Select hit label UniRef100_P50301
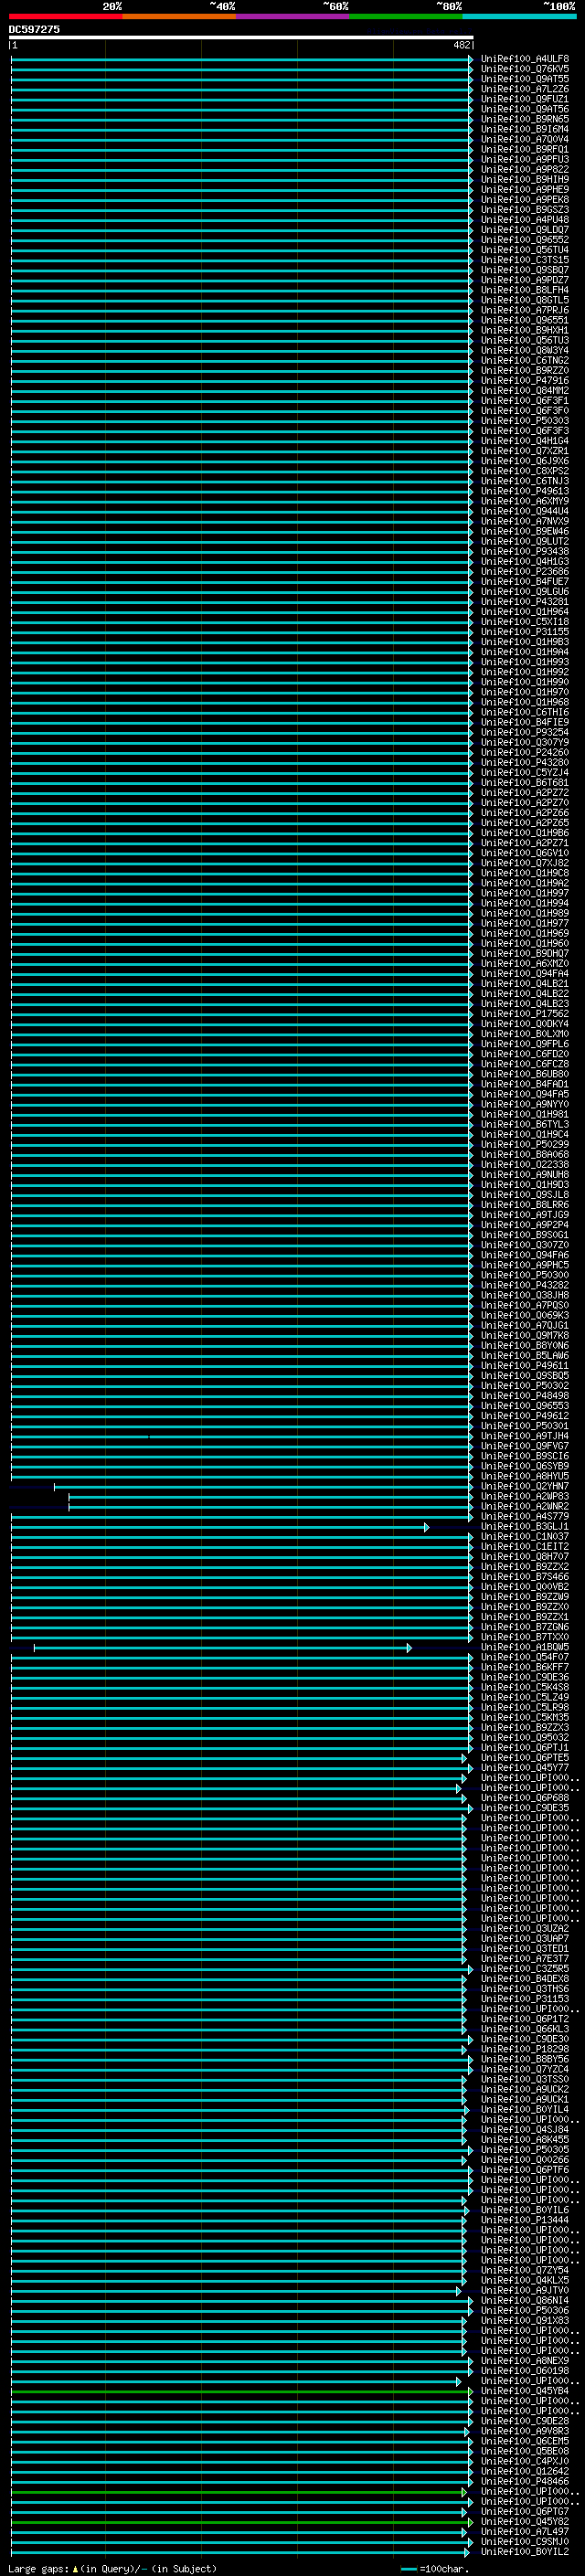 (x=525, y=1425)
